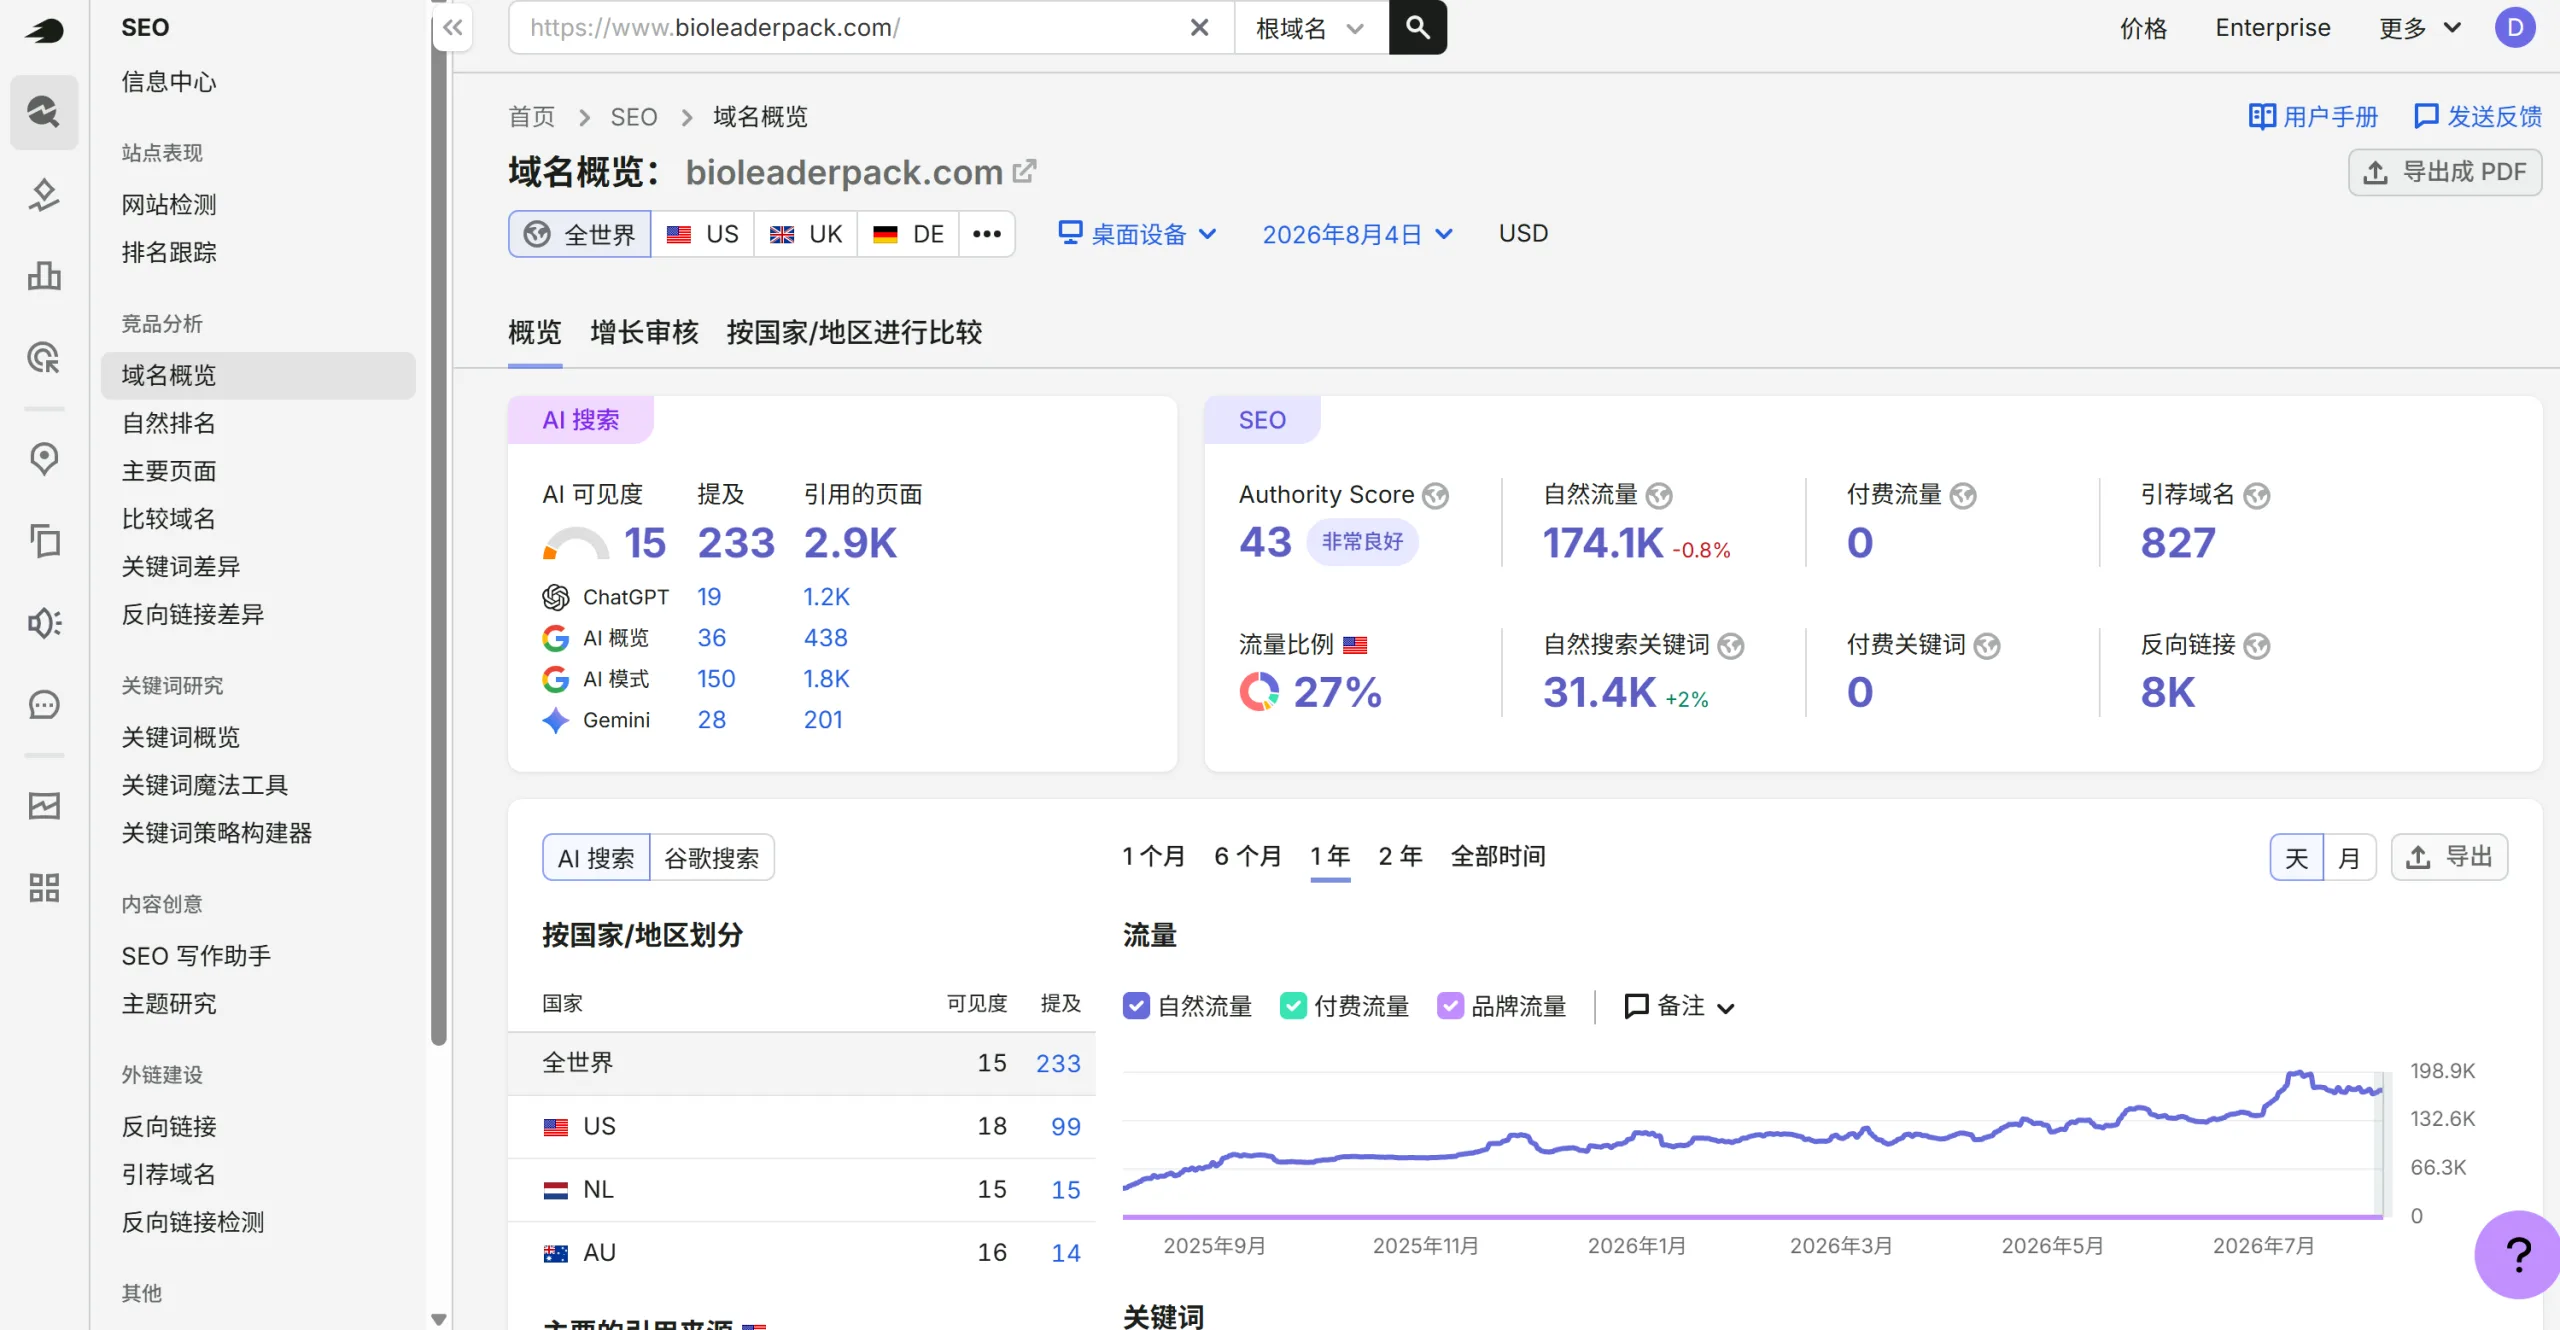The height and width of the screenshot is (1330, 2560).
Task: Switch to 按国家/地区进行比较 tab
Action: (x=854, y=332)
